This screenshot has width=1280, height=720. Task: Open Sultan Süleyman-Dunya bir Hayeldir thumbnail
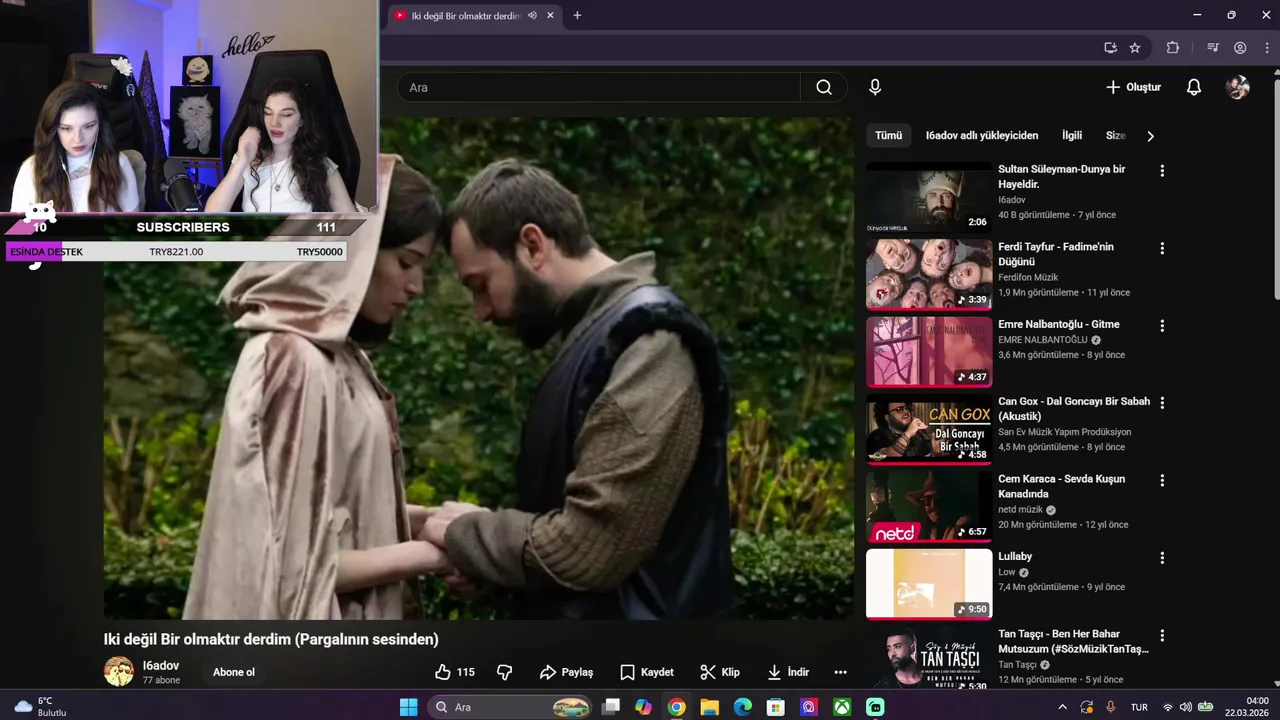click(x=929, y=197)
